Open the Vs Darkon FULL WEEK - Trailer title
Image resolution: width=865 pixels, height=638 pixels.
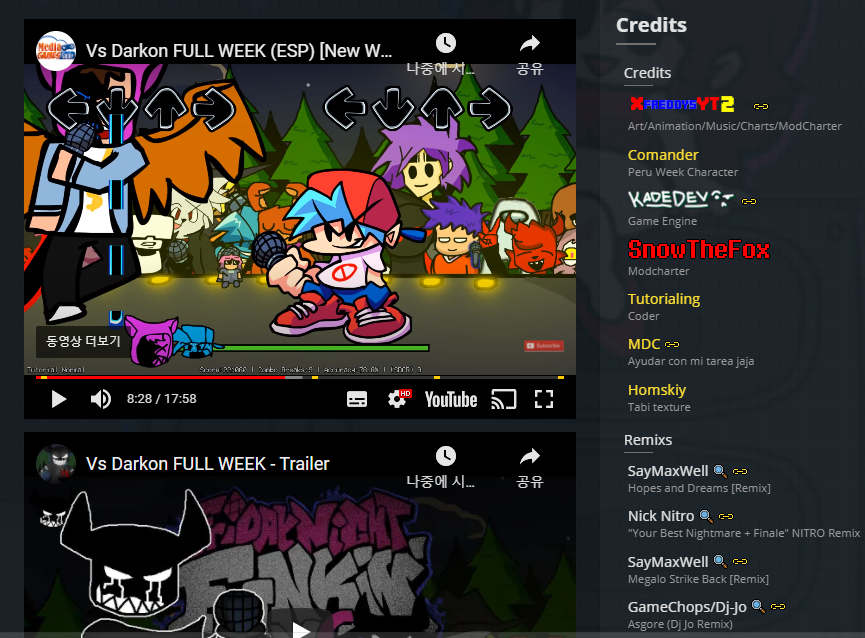[207, 464]
